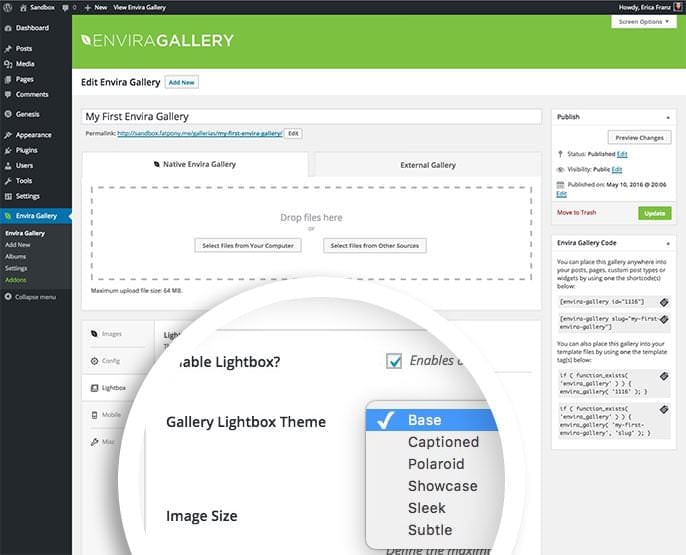Edit the Published status
The image size is (686, 555).
coord(622,154)
